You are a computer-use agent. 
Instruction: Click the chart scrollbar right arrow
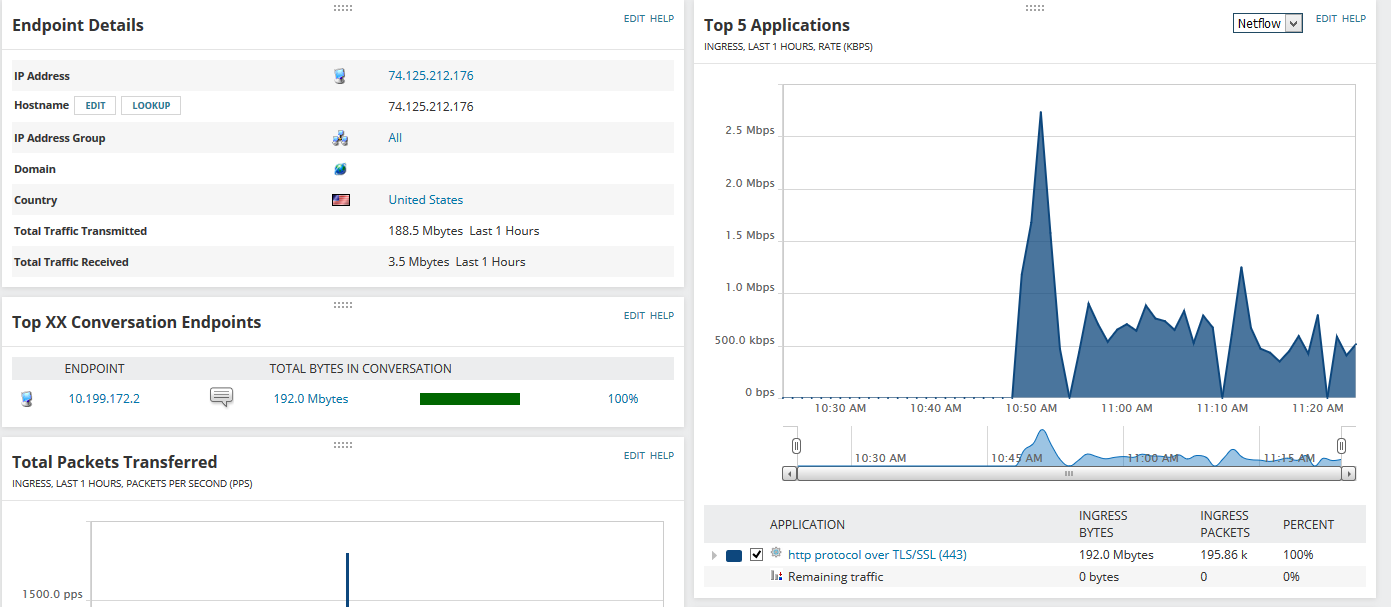click(1349, 473)
